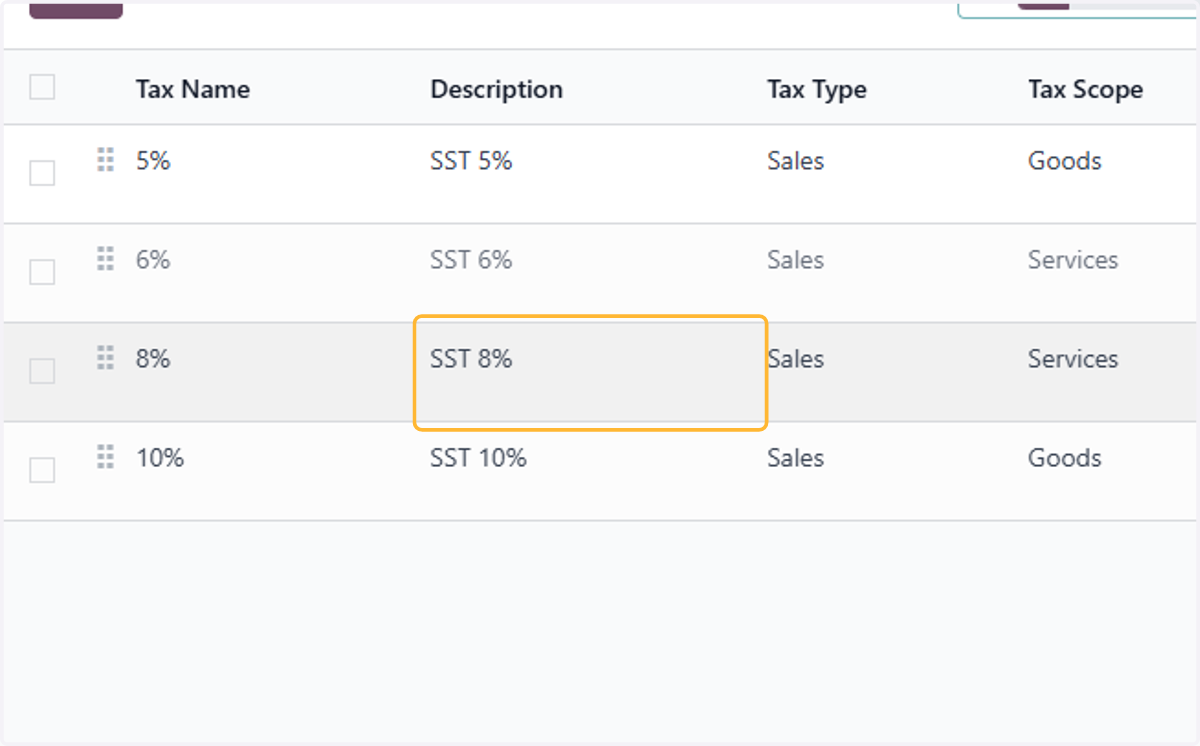This screenshot has height=746, width=1200.
Task: Tick the checkbox for the 6% tax row
Action: [42, 272]
